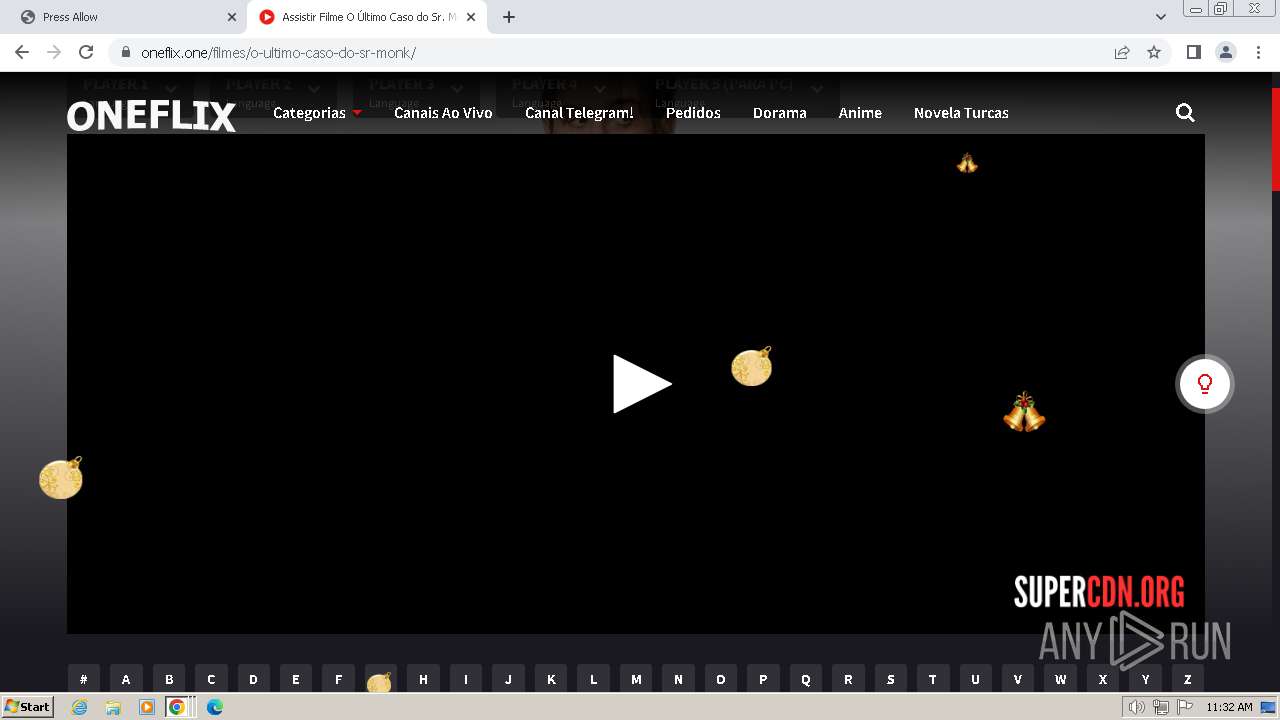Filter titles by letter U
This screenshot has height=720, width=1280.
(x=975, y=679)
